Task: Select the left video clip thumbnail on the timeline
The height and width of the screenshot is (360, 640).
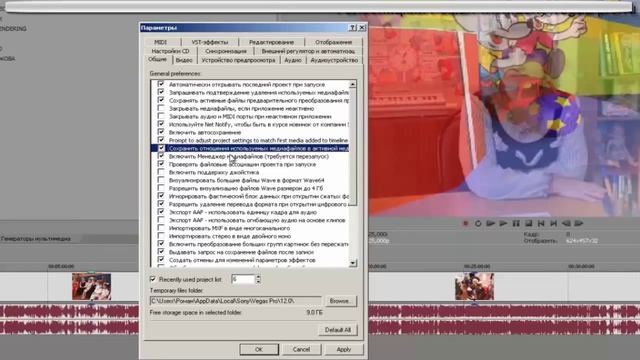Action: (x=91, y=287)
